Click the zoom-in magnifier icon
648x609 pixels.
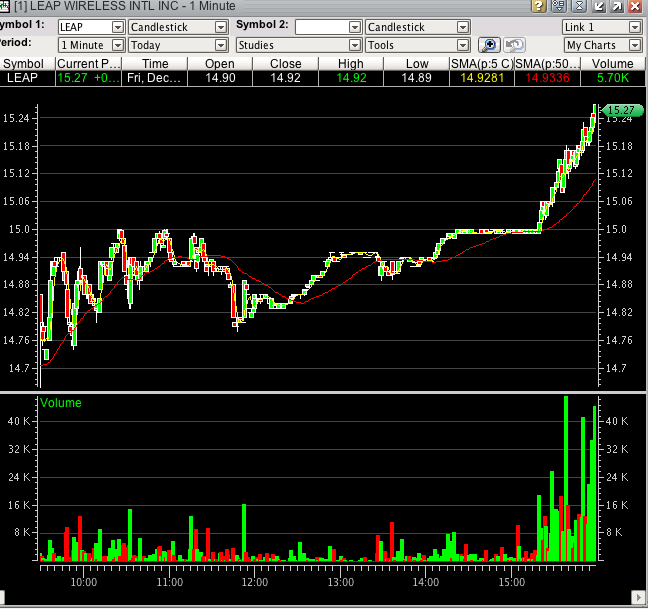(488, 45)
